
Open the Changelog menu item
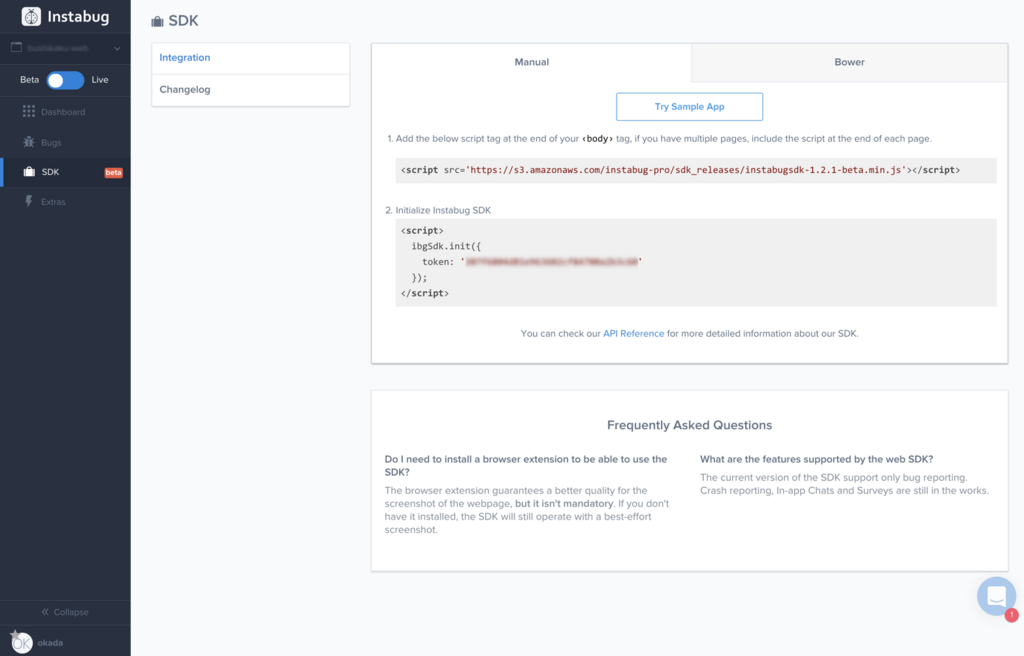pyautogui.click(x=251, y=90)
